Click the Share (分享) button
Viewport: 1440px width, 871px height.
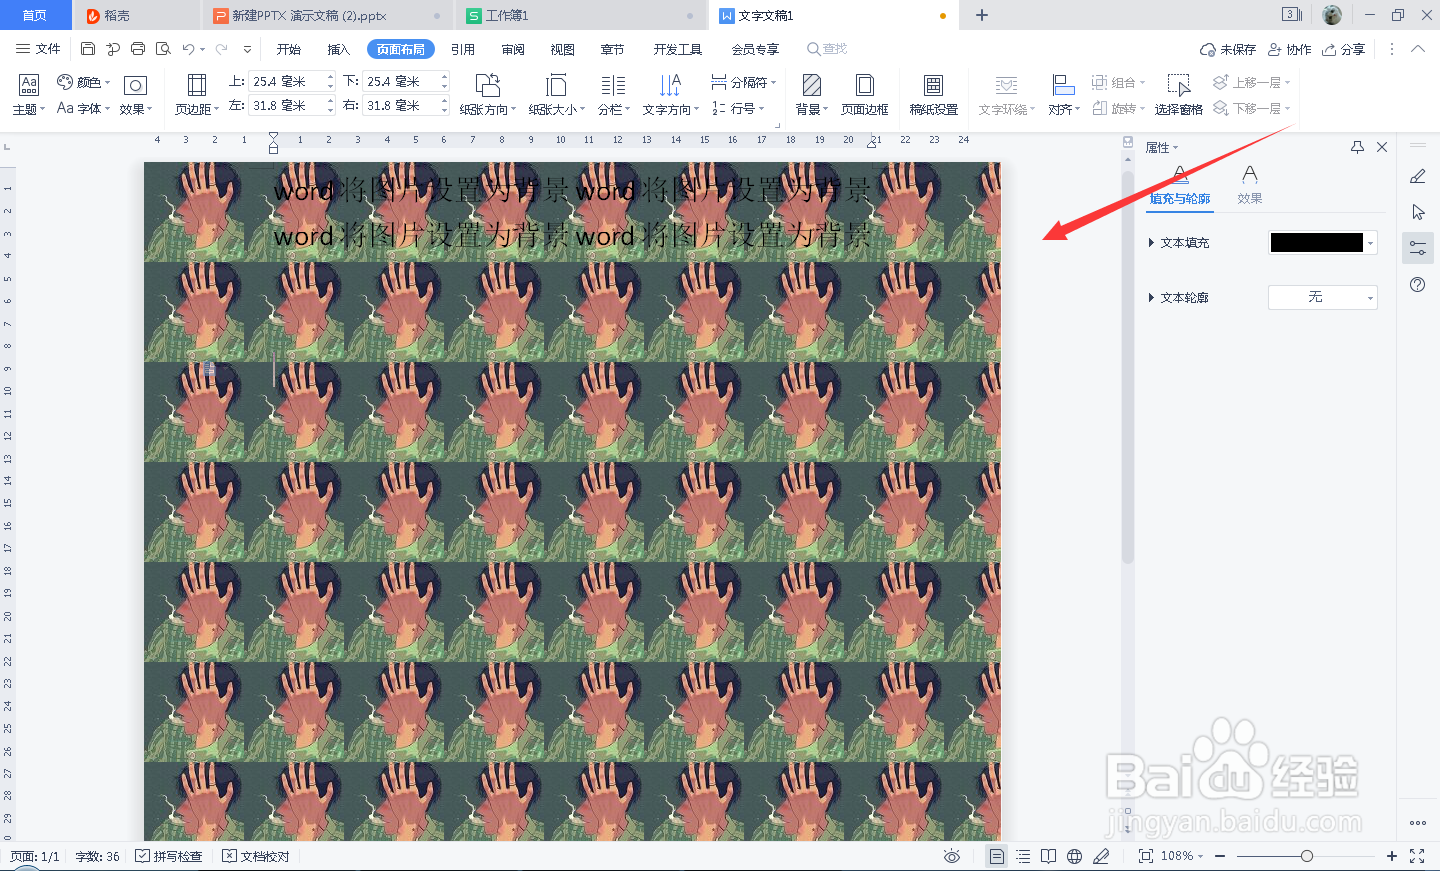click(x=1343, y=49)
